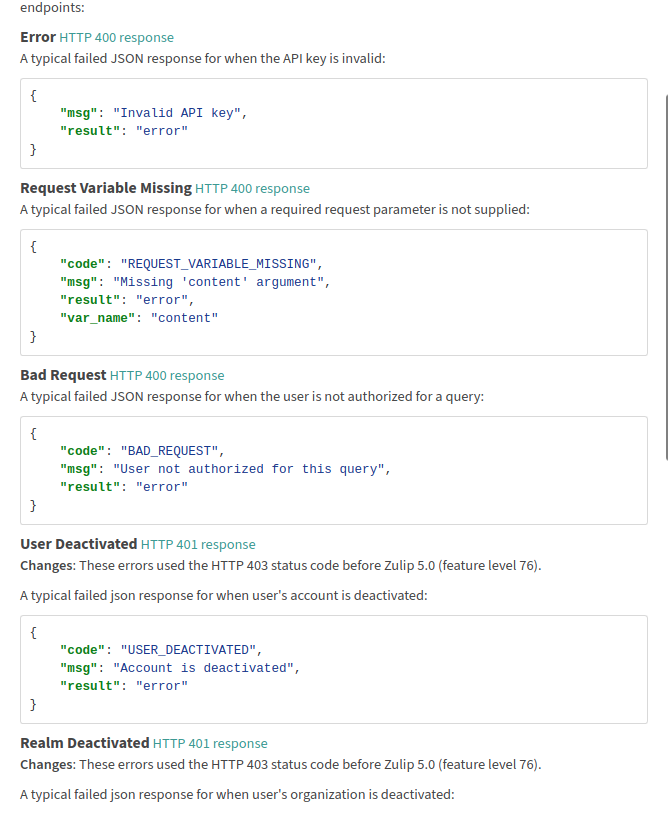Click the "var_name" key in code block
Viewport: 668px width, 814px height.
point(97,318)
